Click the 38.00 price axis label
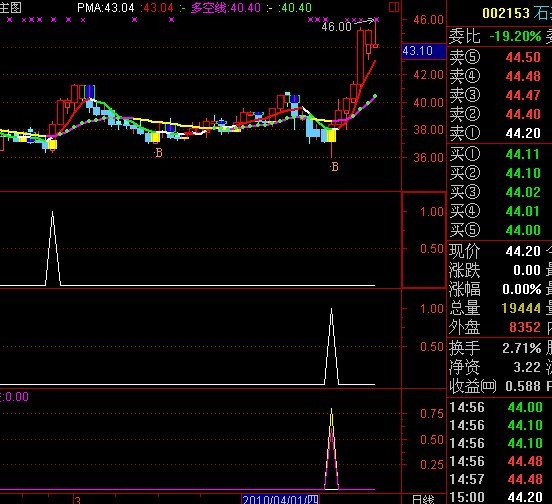 (428, 130)
